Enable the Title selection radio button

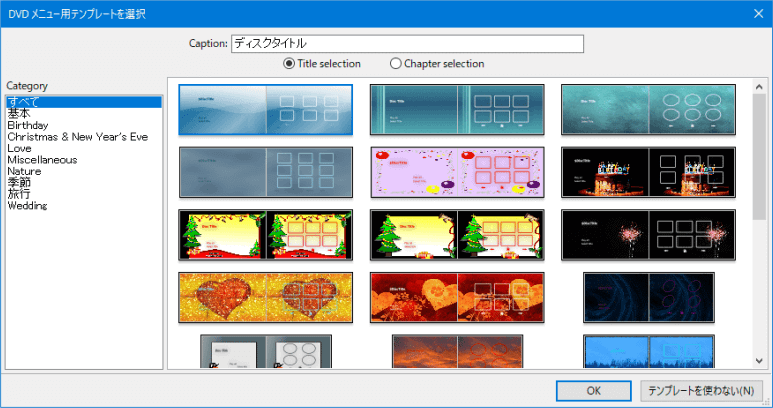tap(290, 64)
